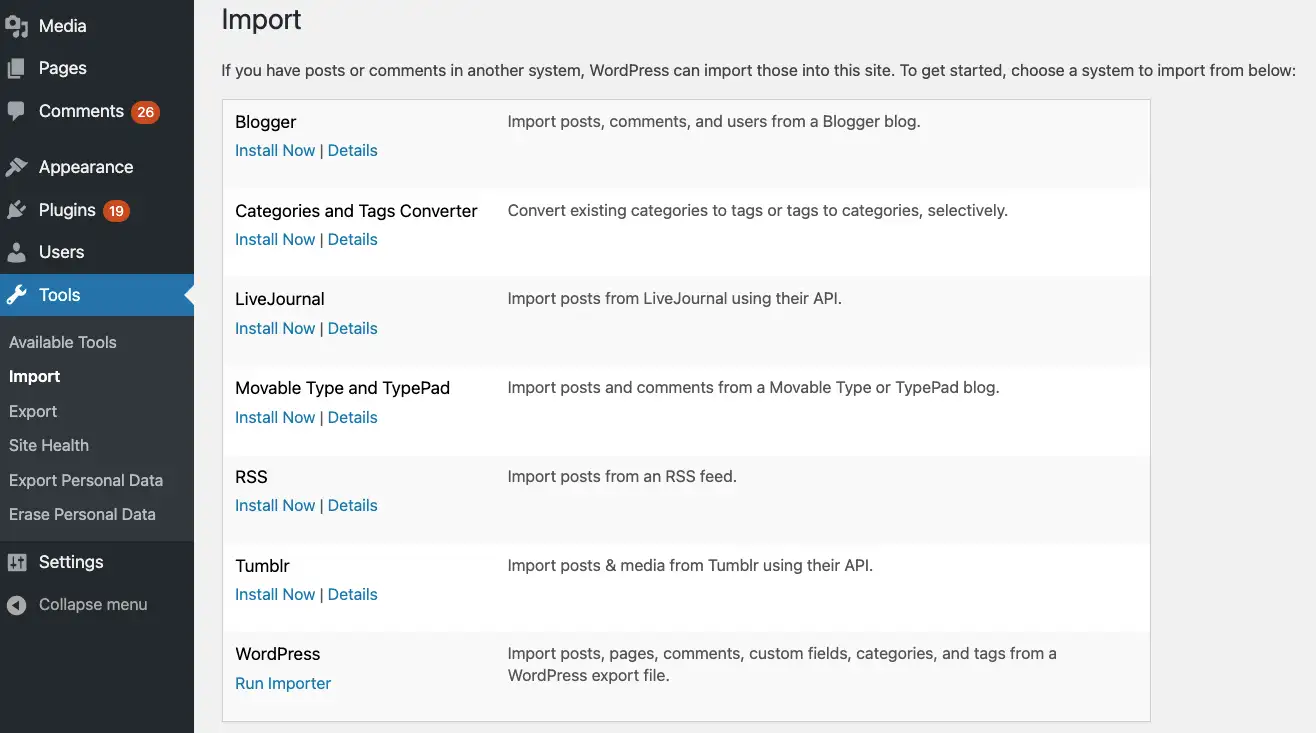Click the Movable Type or TypePad blog description
The image size is (1316, 733).
(x=754, y=388)
